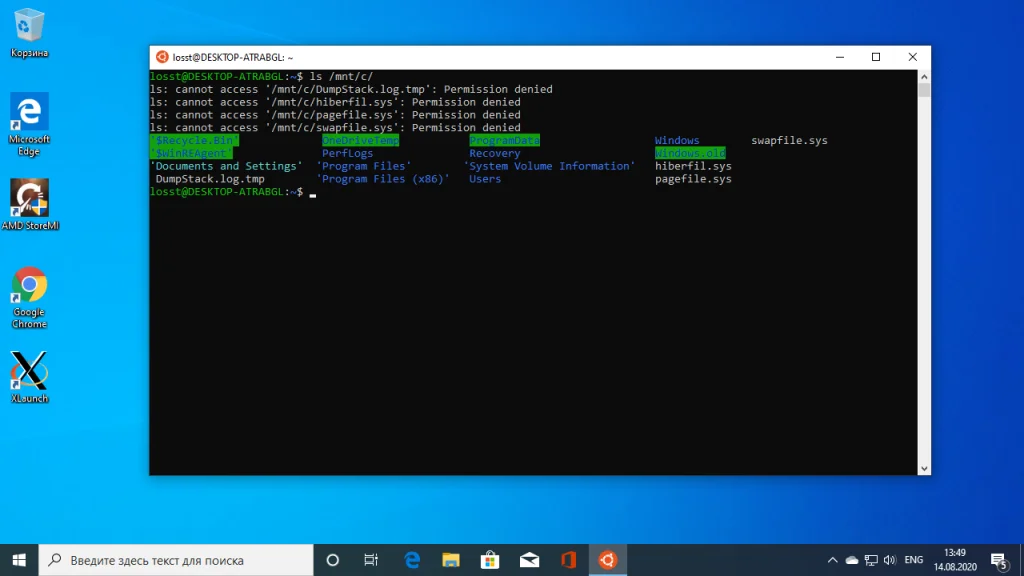Switch the ENG input language indicator
Viewport: 1024px width, 576px height.
(914, 560)
